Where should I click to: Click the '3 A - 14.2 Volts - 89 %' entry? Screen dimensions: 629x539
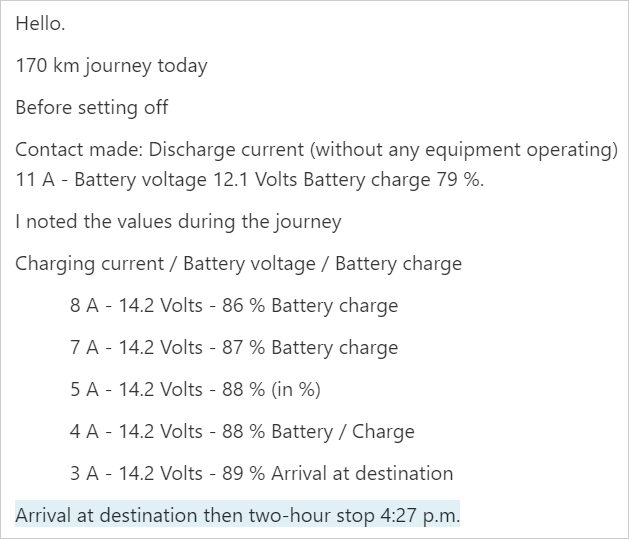point(262,473)
